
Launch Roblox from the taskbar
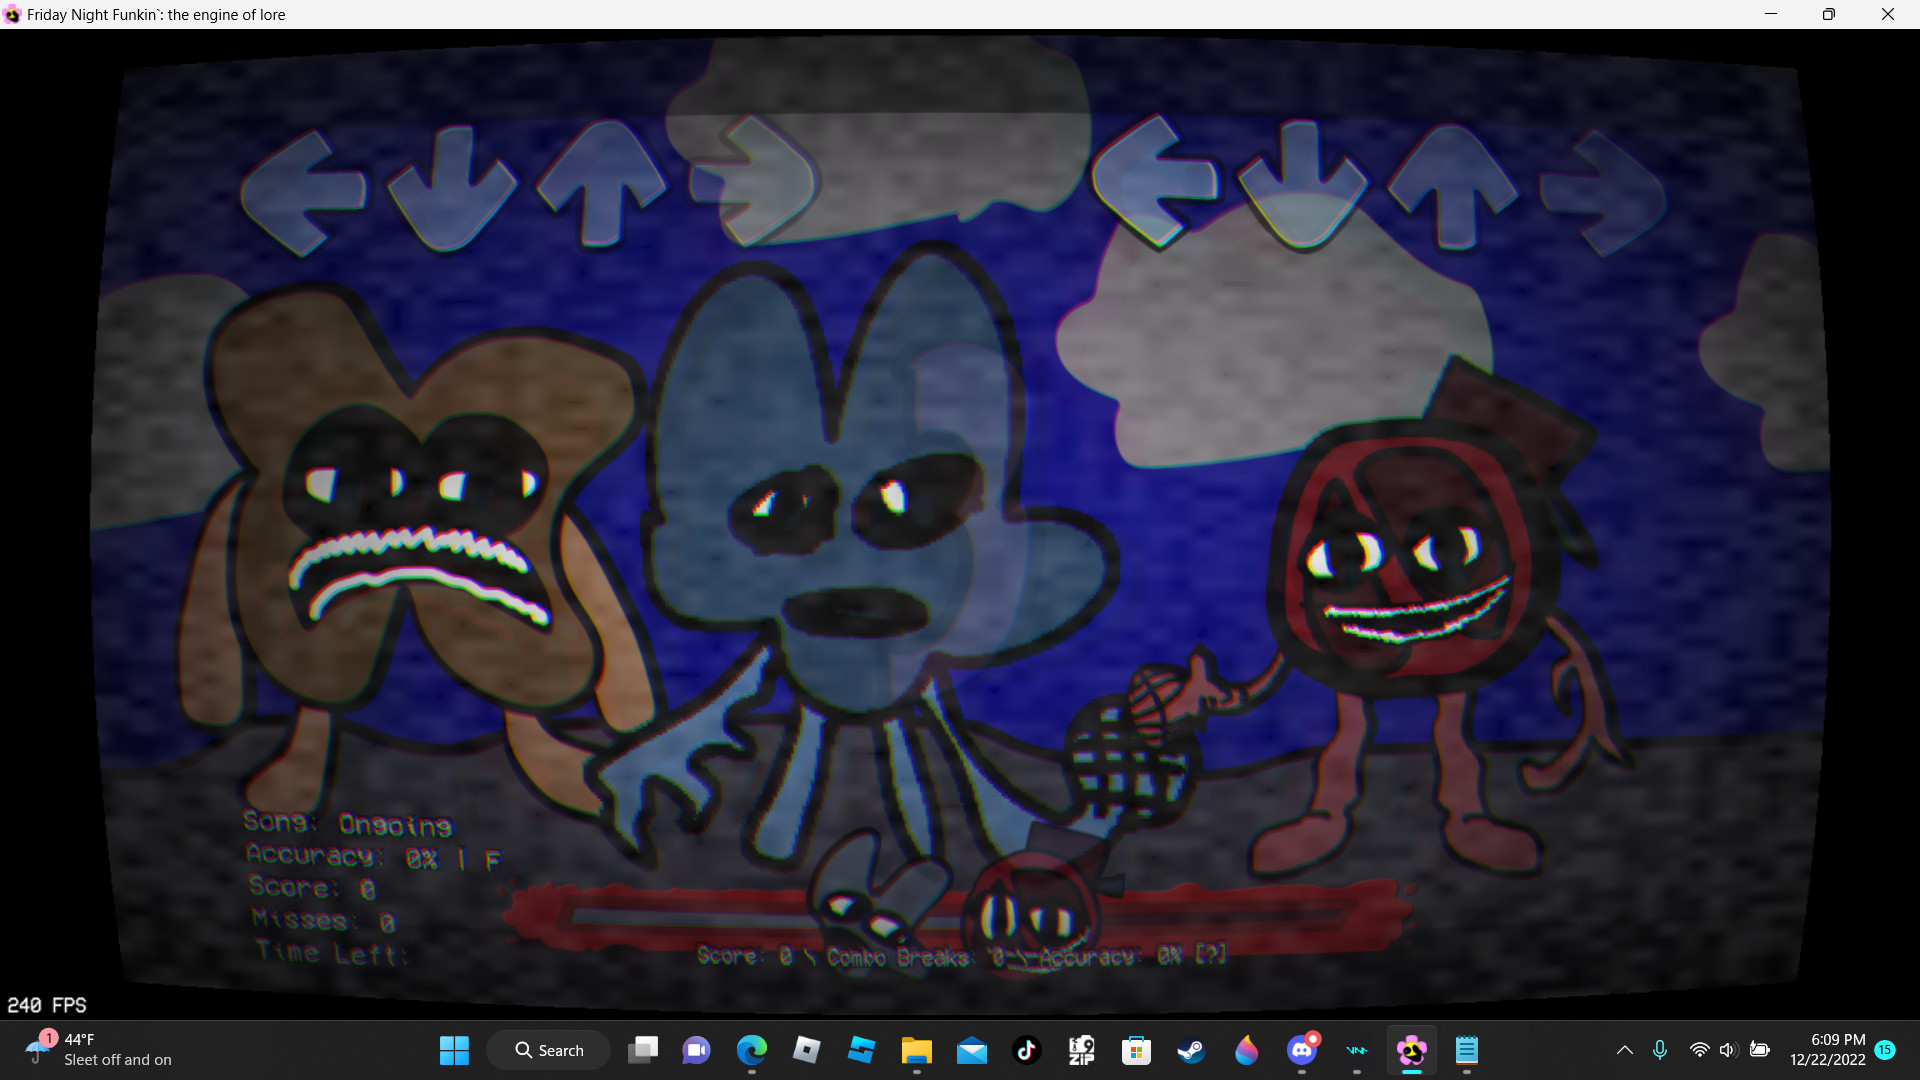click(807, 1050)
